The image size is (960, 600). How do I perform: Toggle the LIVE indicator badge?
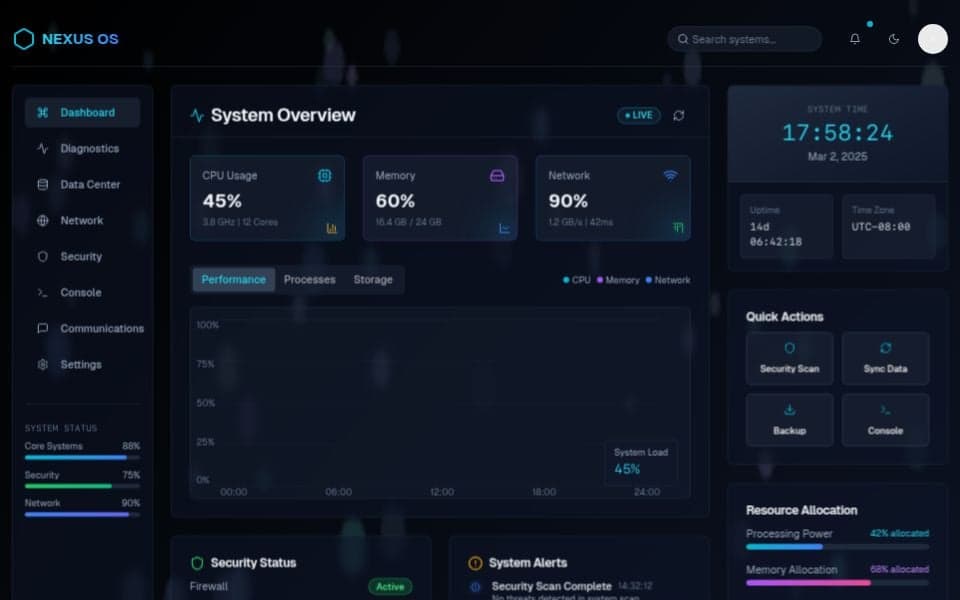(x=638, y=115)
